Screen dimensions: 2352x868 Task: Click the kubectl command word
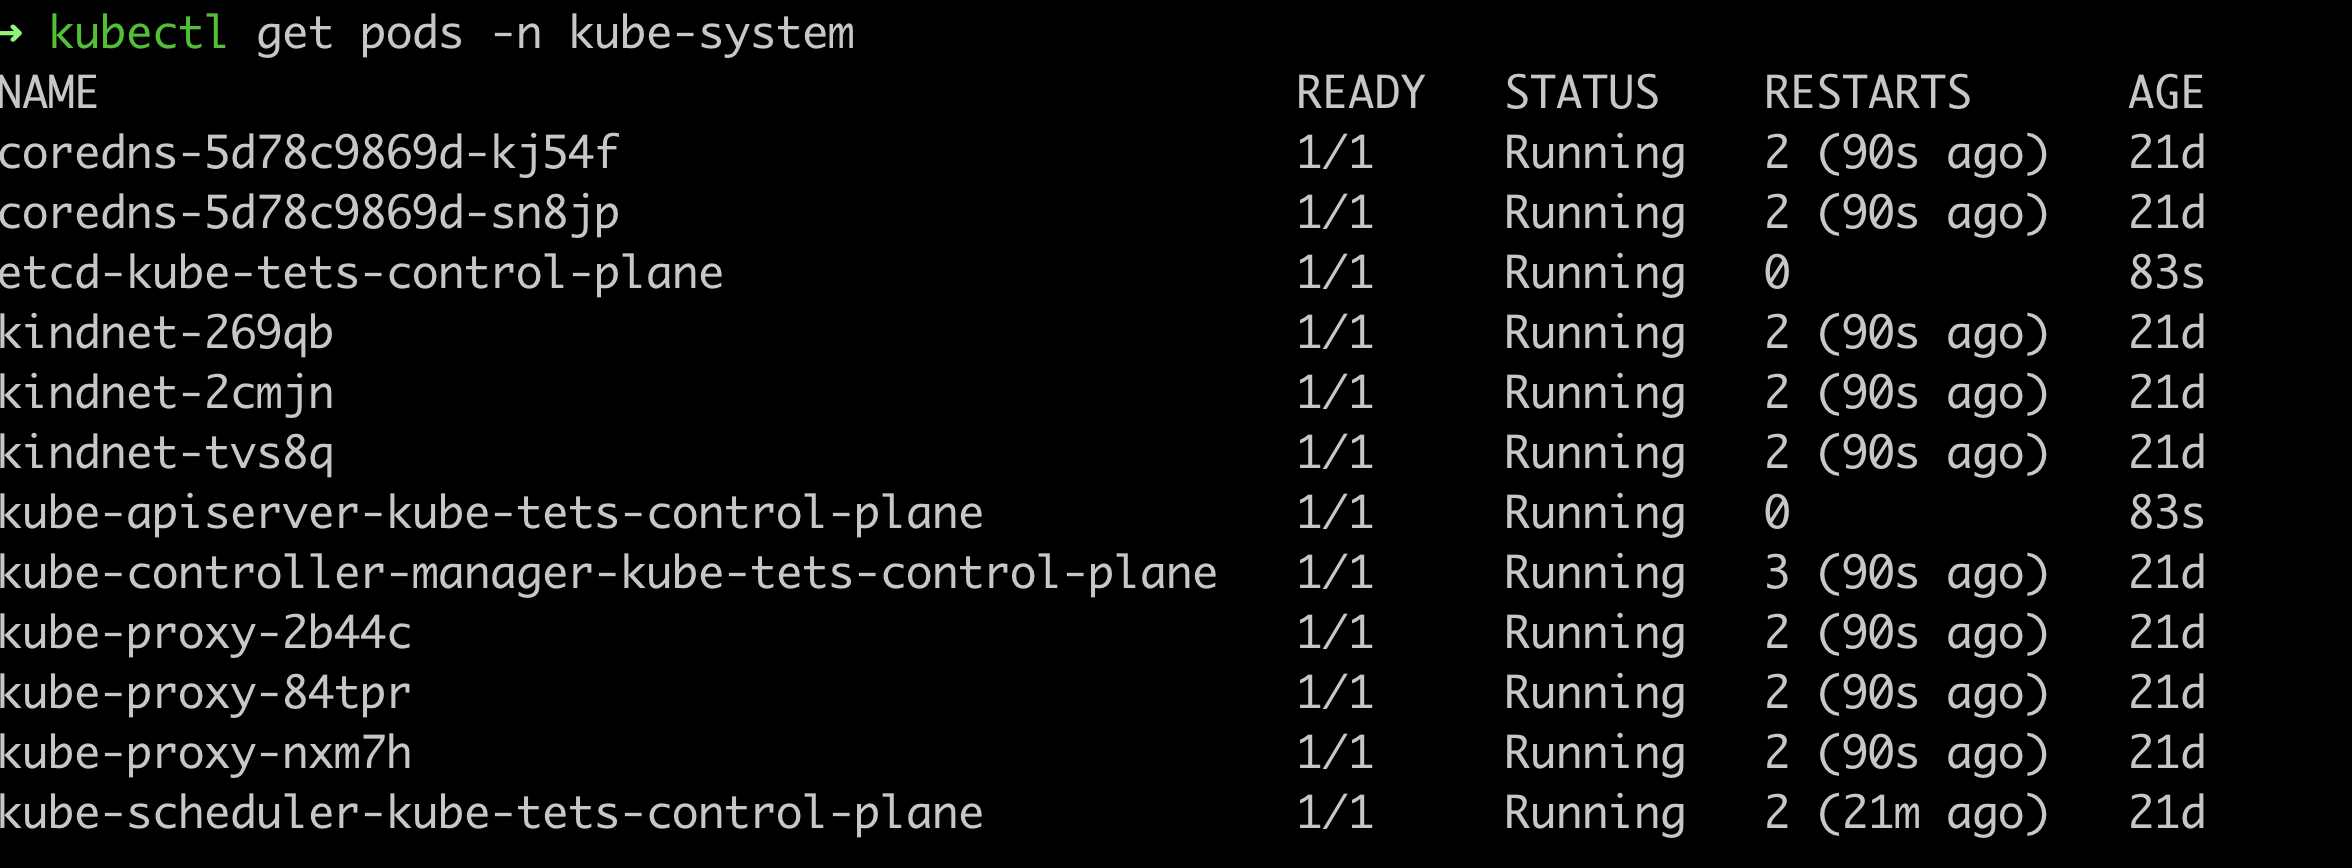tap(138, 34)
